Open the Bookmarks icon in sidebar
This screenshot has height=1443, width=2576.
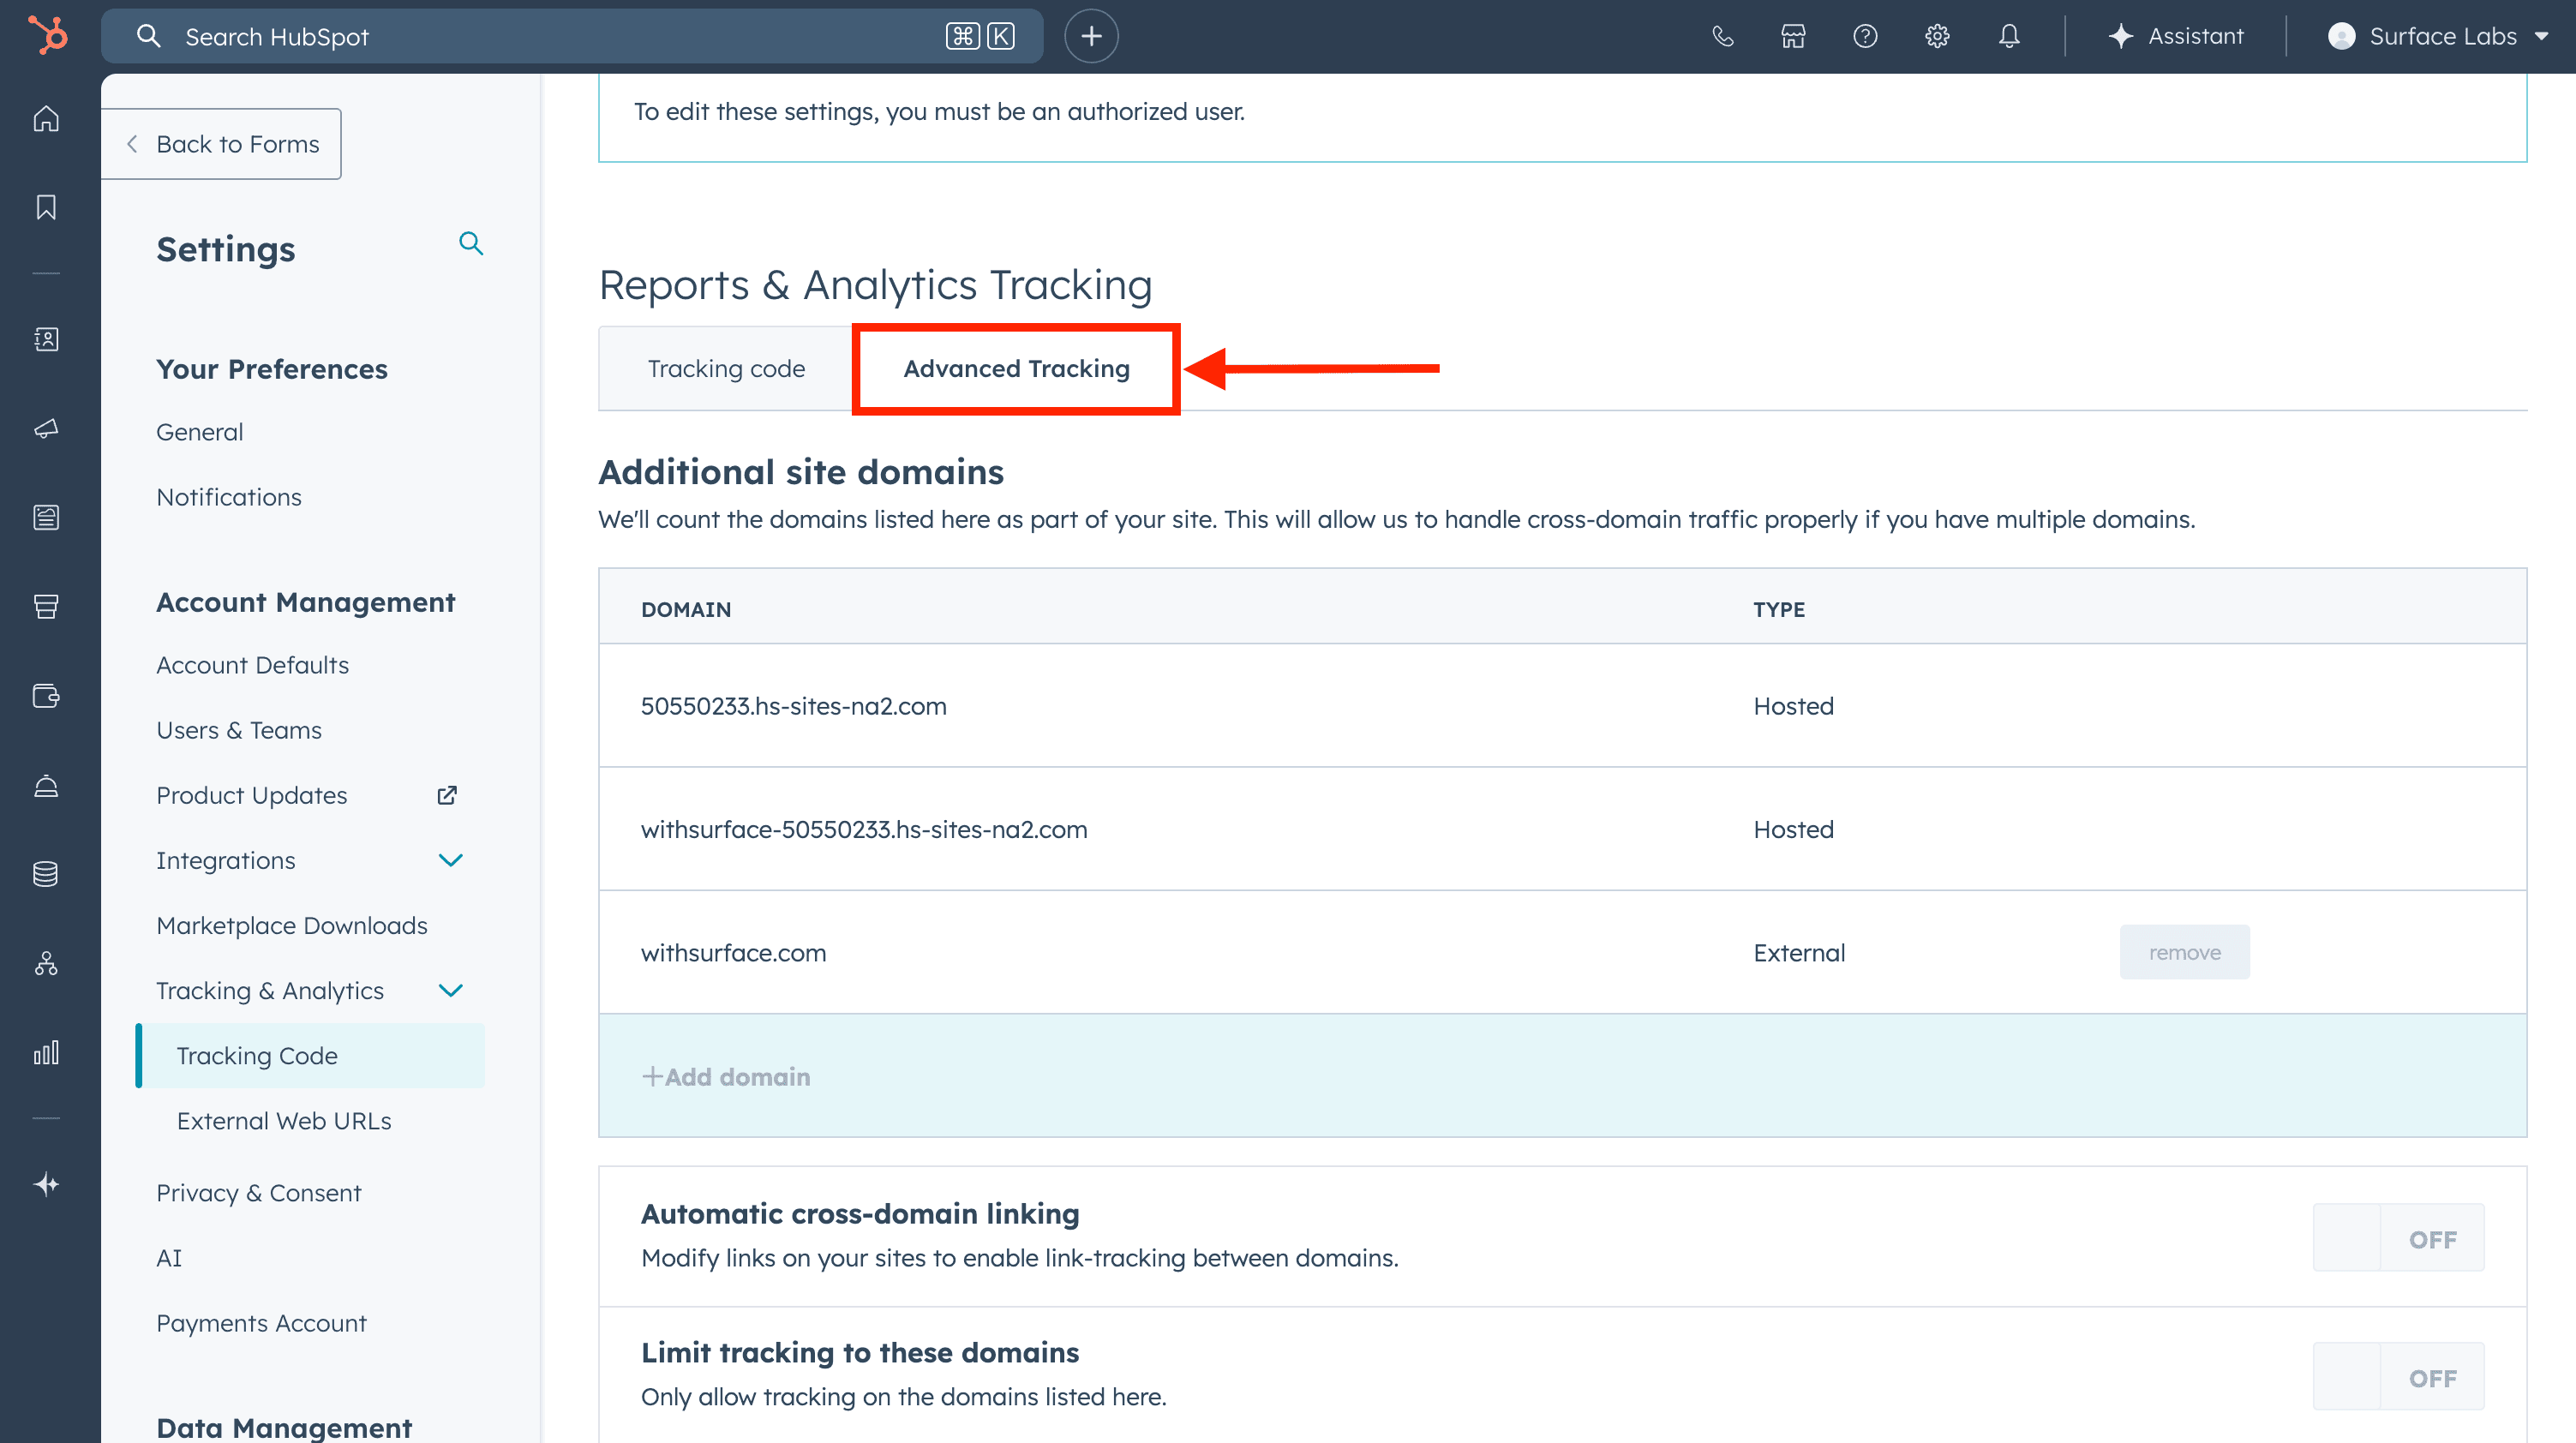click(46, 207)
